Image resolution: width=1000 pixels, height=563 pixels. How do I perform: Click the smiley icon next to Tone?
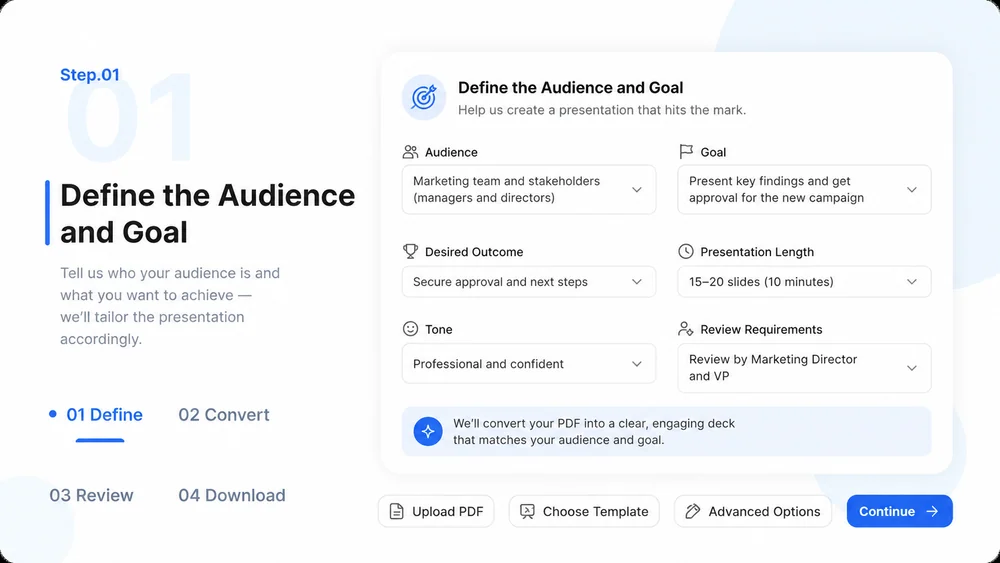410,329
